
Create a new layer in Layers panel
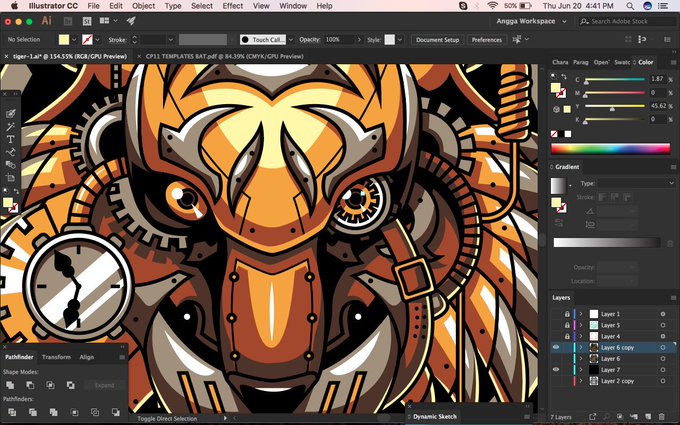coord(648,417)
